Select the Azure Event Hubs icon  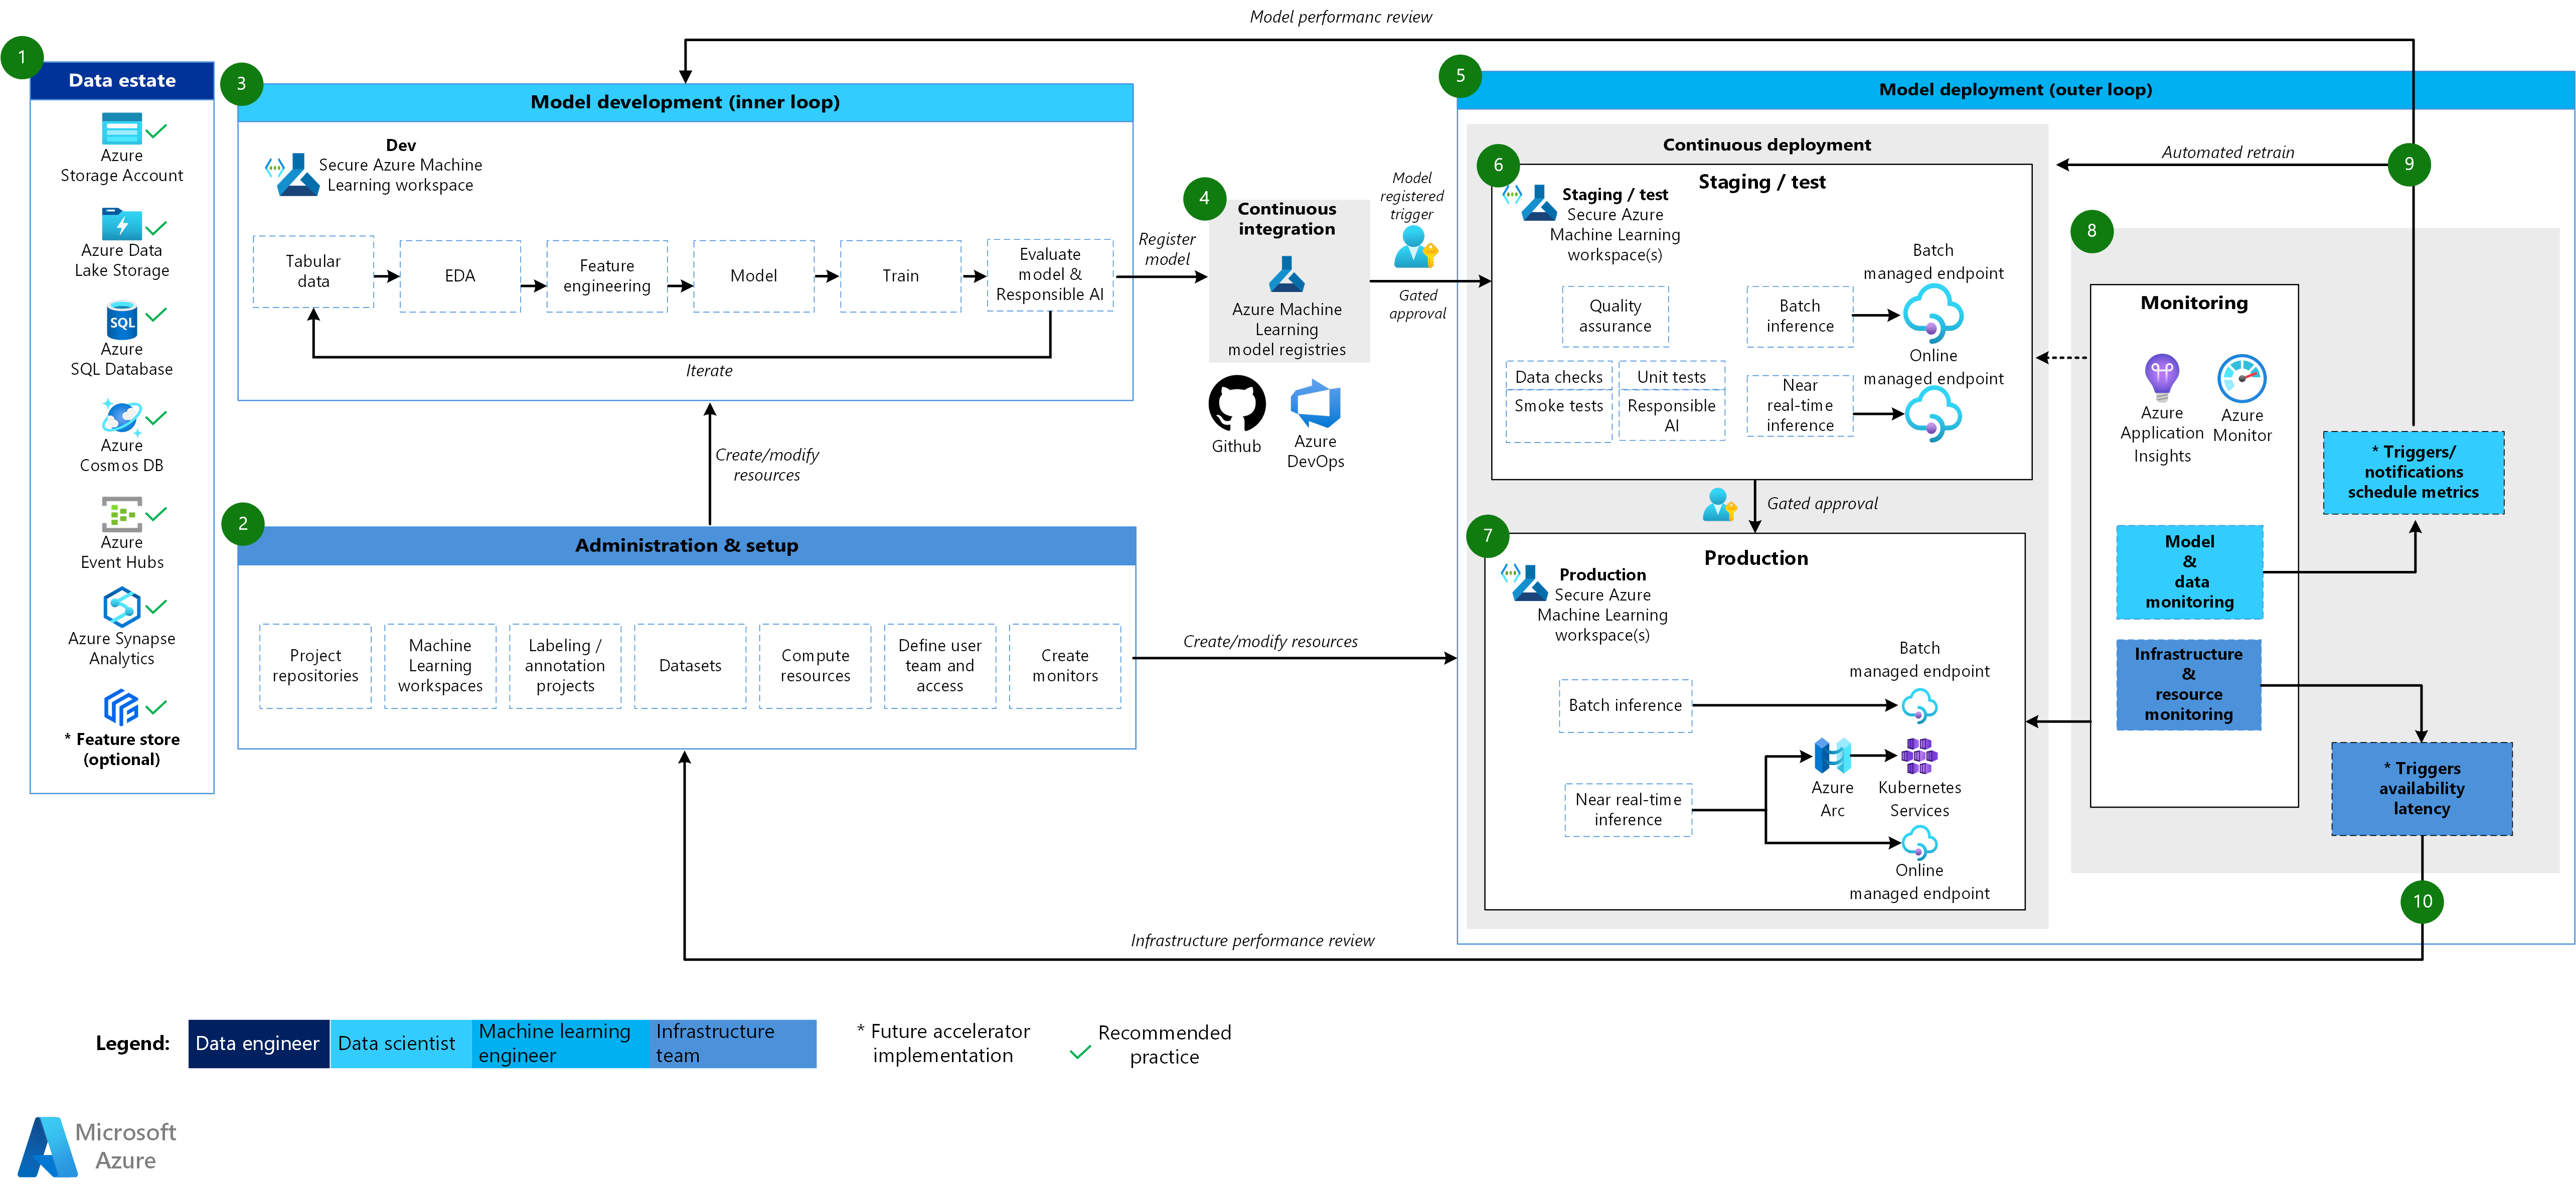pos(121,514)
